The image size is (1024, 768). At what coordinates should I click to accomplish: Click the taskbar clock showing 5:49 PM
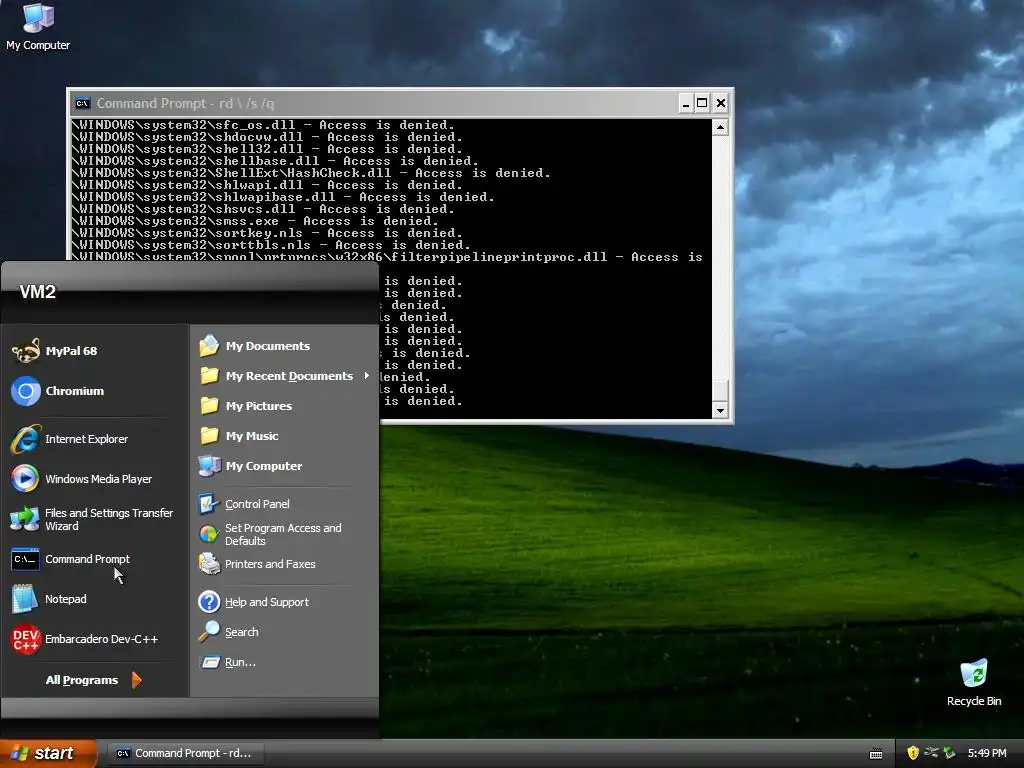987,753
